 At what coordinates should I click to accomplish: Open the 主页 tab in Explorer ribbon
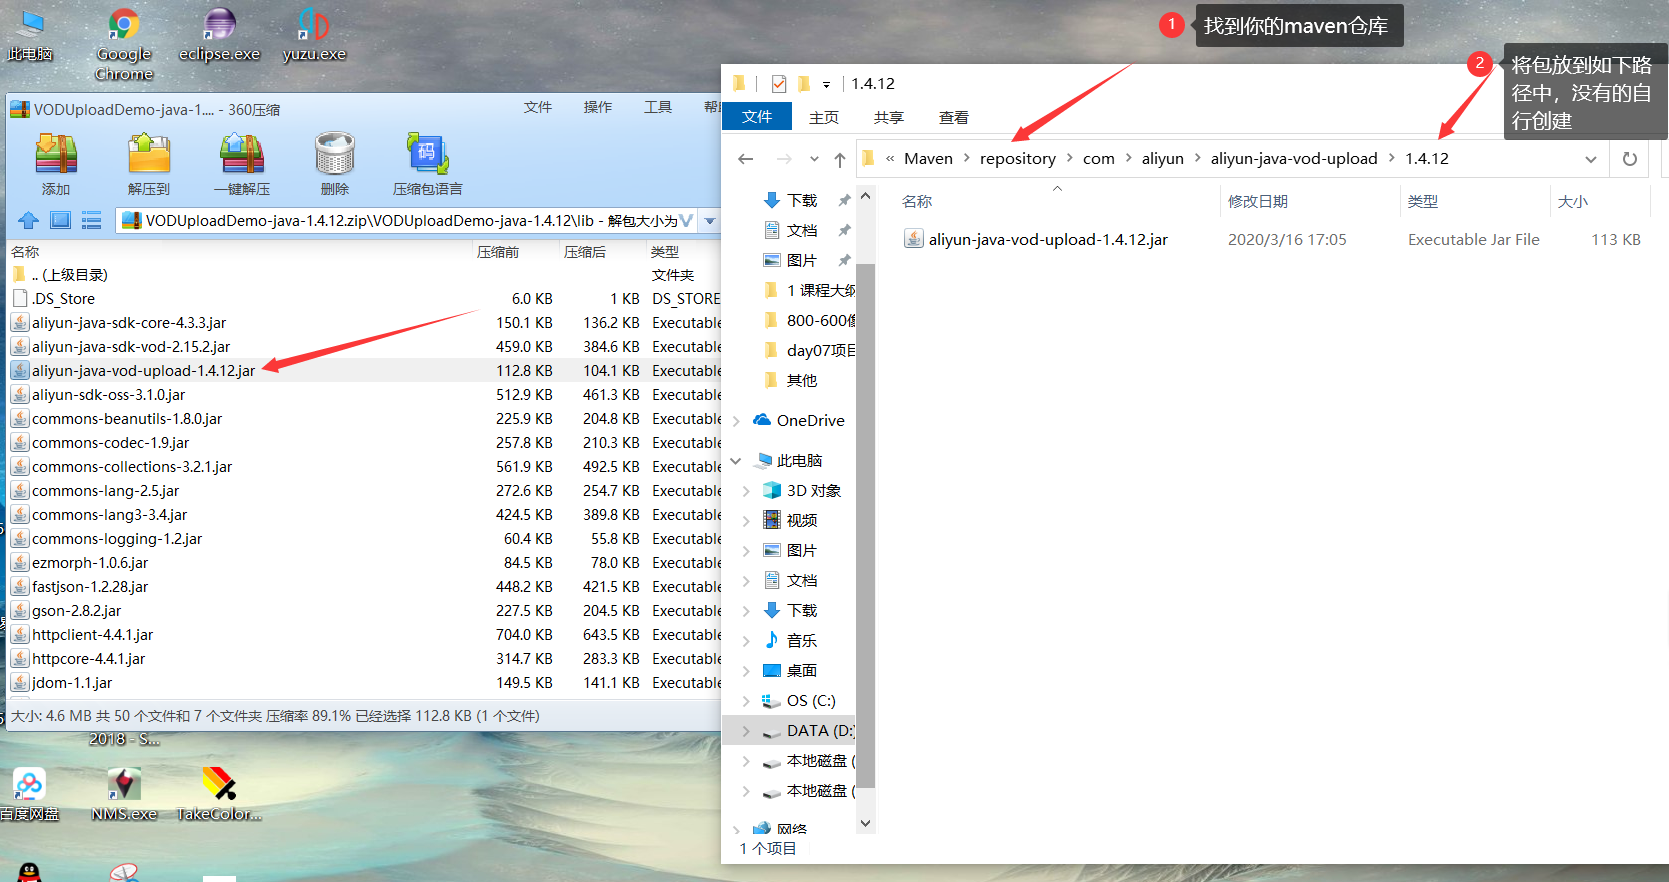pos(824,117)
